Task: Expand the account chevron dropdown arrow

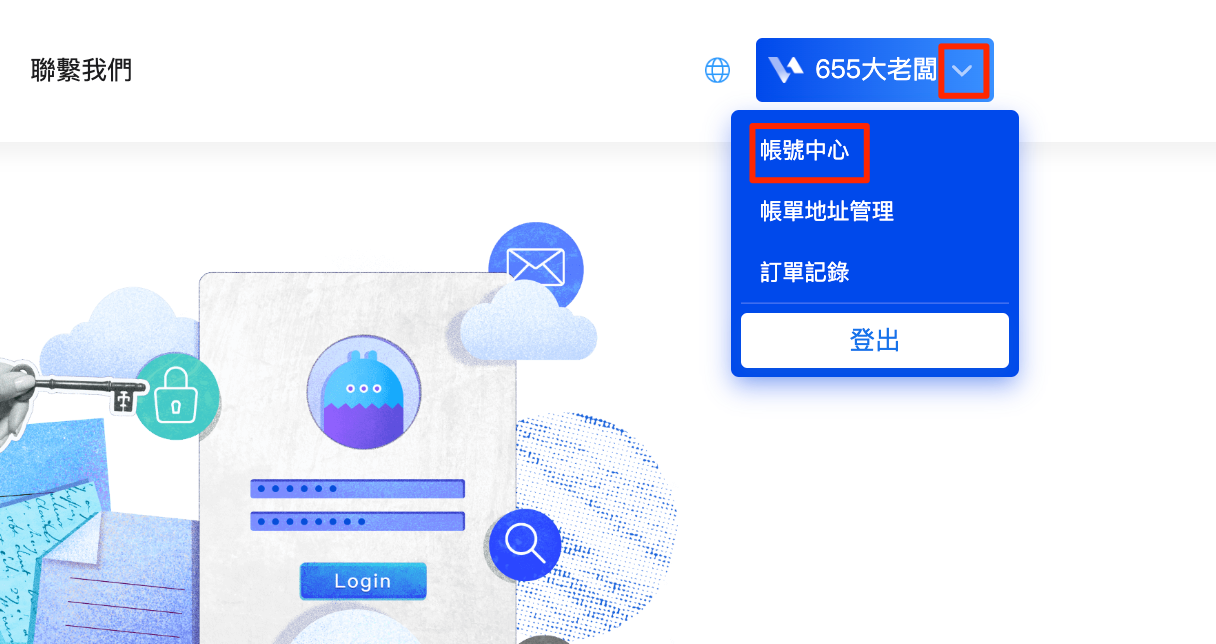Action: [962, 70]
